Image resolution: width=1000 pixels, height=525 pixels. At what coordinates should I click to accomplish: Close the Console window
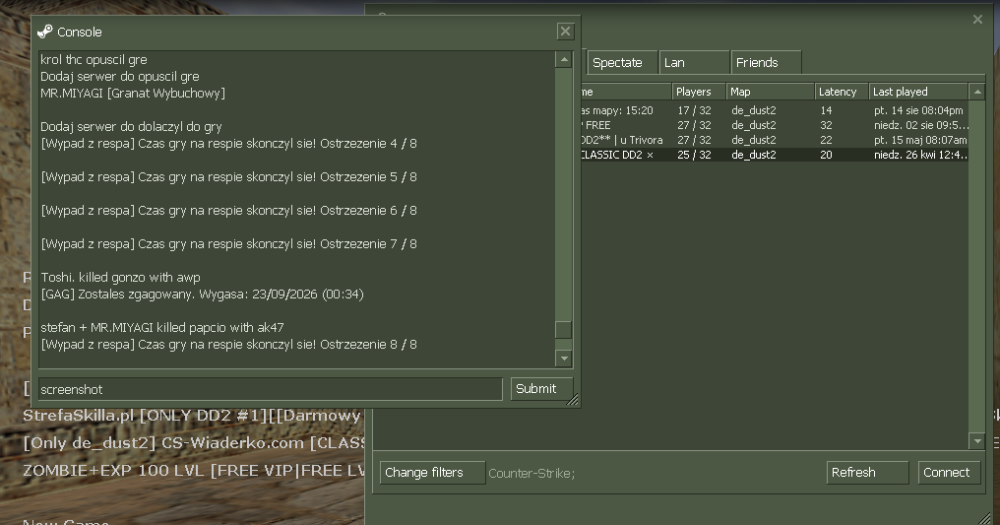click(565, 31)
